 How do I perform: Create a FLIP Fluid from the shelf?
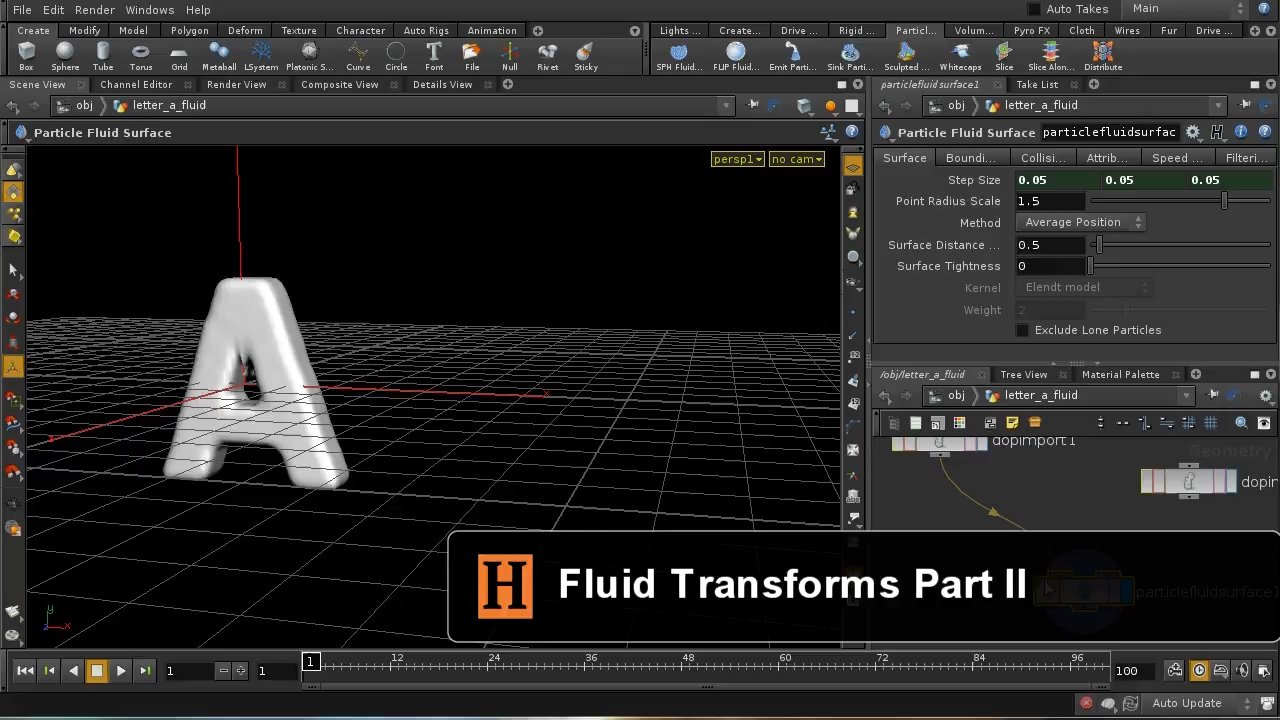736,55
